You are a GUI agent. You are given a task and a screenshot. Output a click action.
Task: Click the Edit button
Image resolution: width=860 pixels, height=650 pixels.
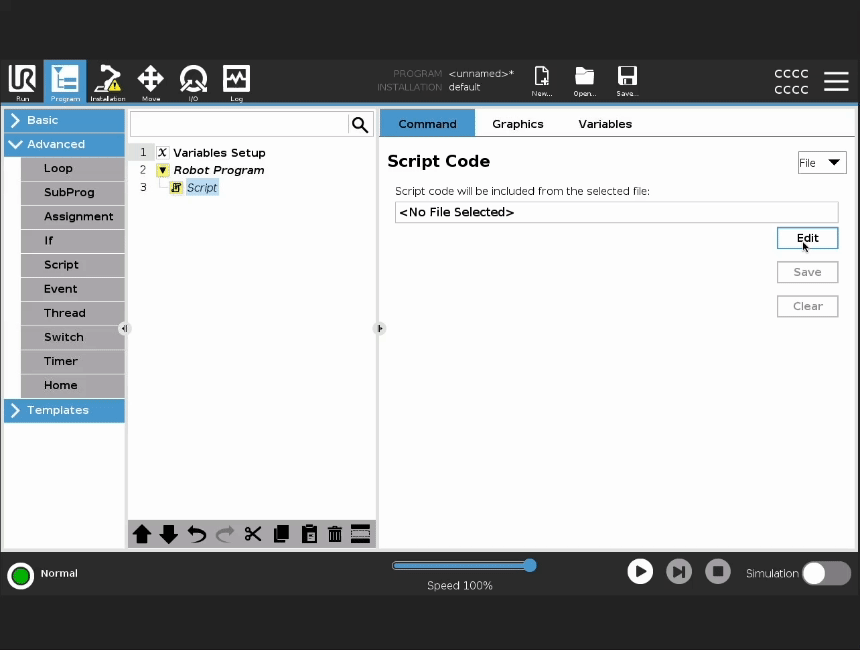tap(807, 238)
